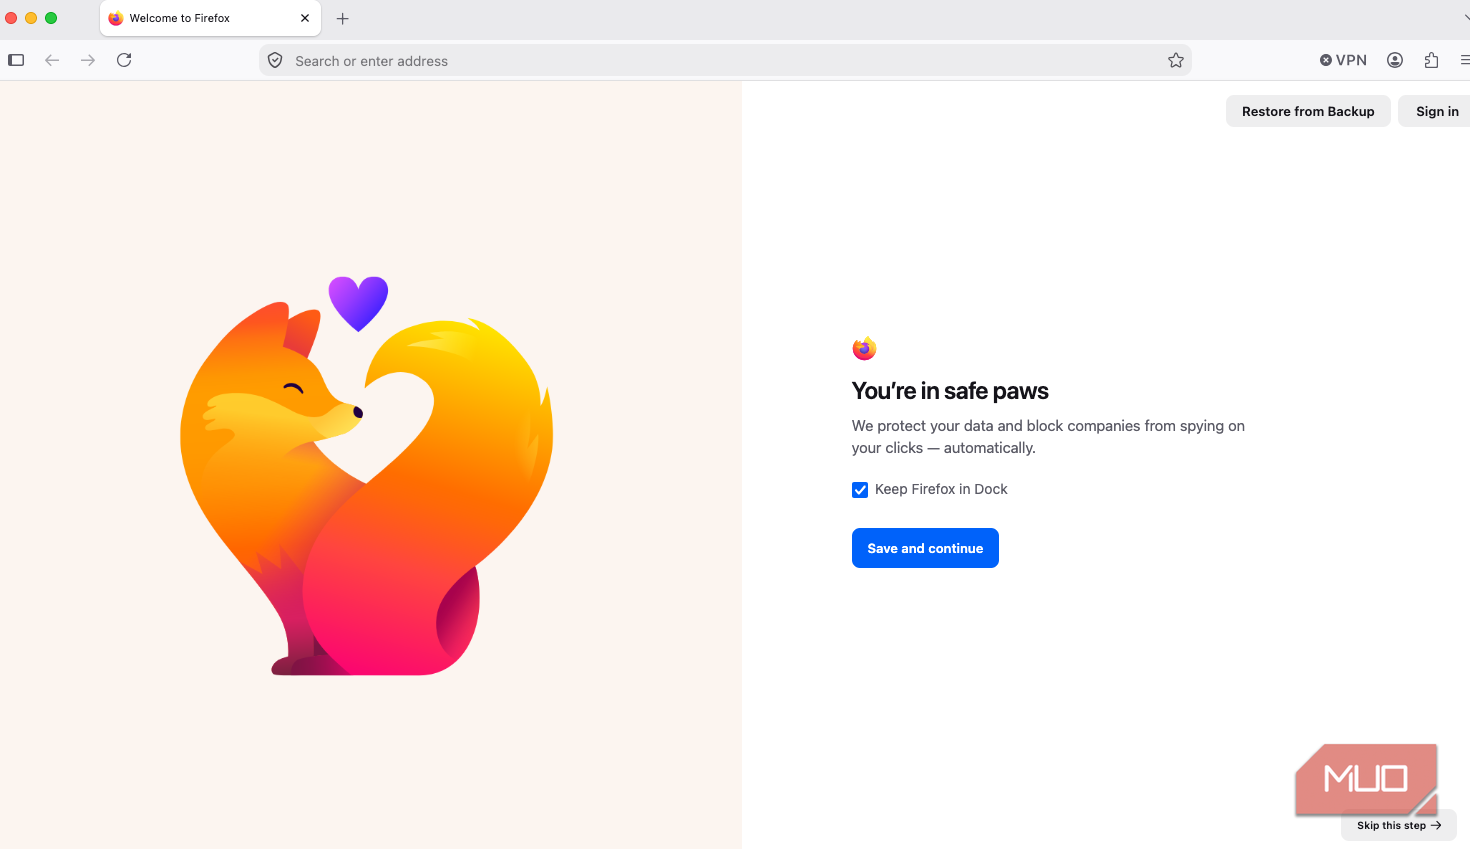Click Restore from Backup
The height and width of the screenshot is (849, 1470).
1308,111
